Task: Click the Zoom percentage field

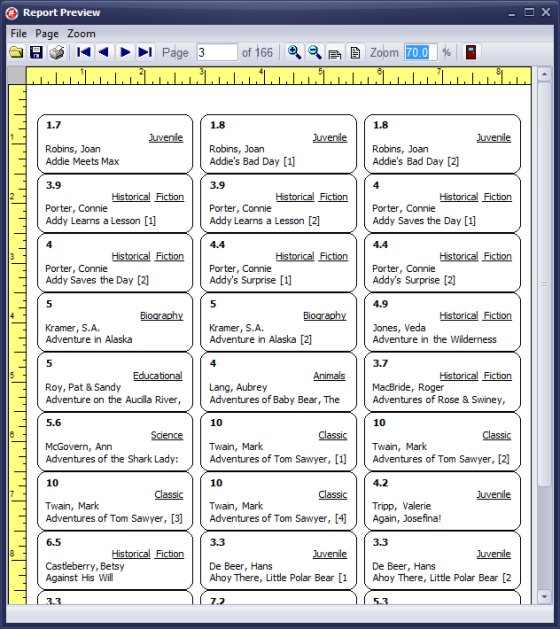Action: pos(420,53)
